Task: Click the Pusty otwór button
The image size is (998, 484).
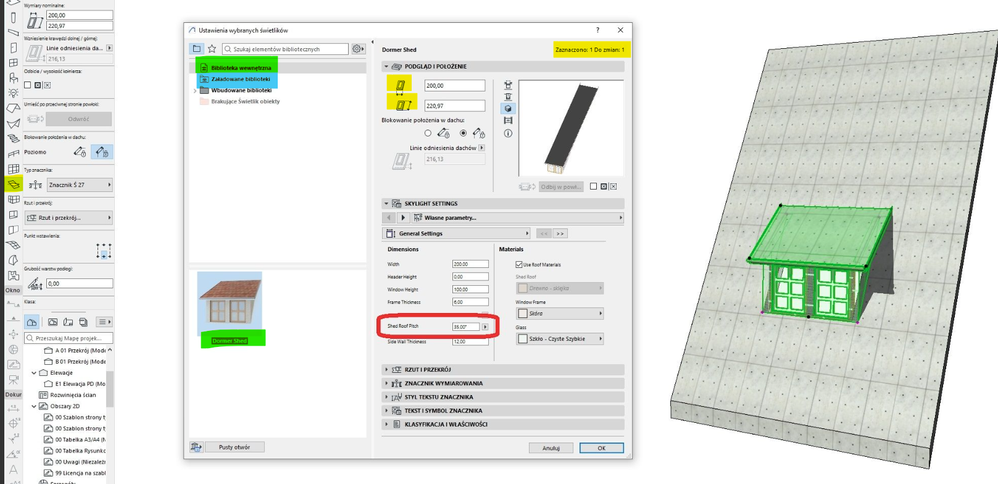Action: 234,448
